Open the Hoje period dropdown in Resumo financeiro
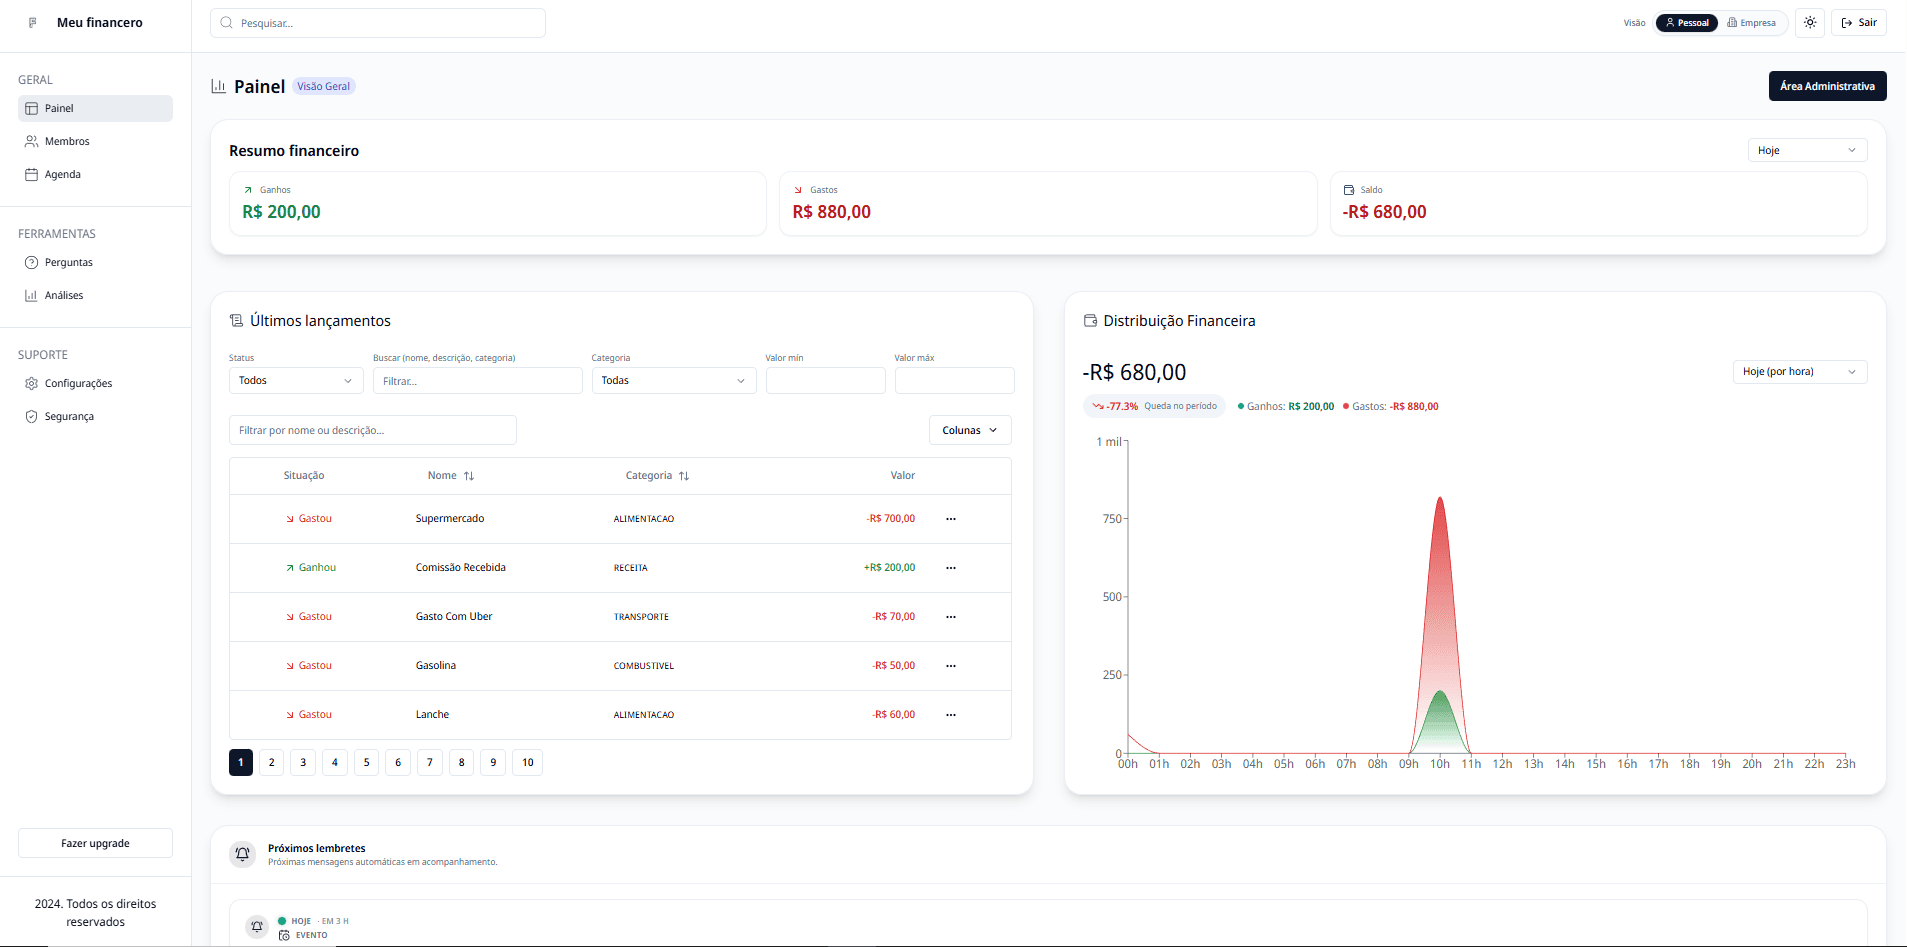Viewport: 1907px width, 947px height. [x=1806, y=150]
